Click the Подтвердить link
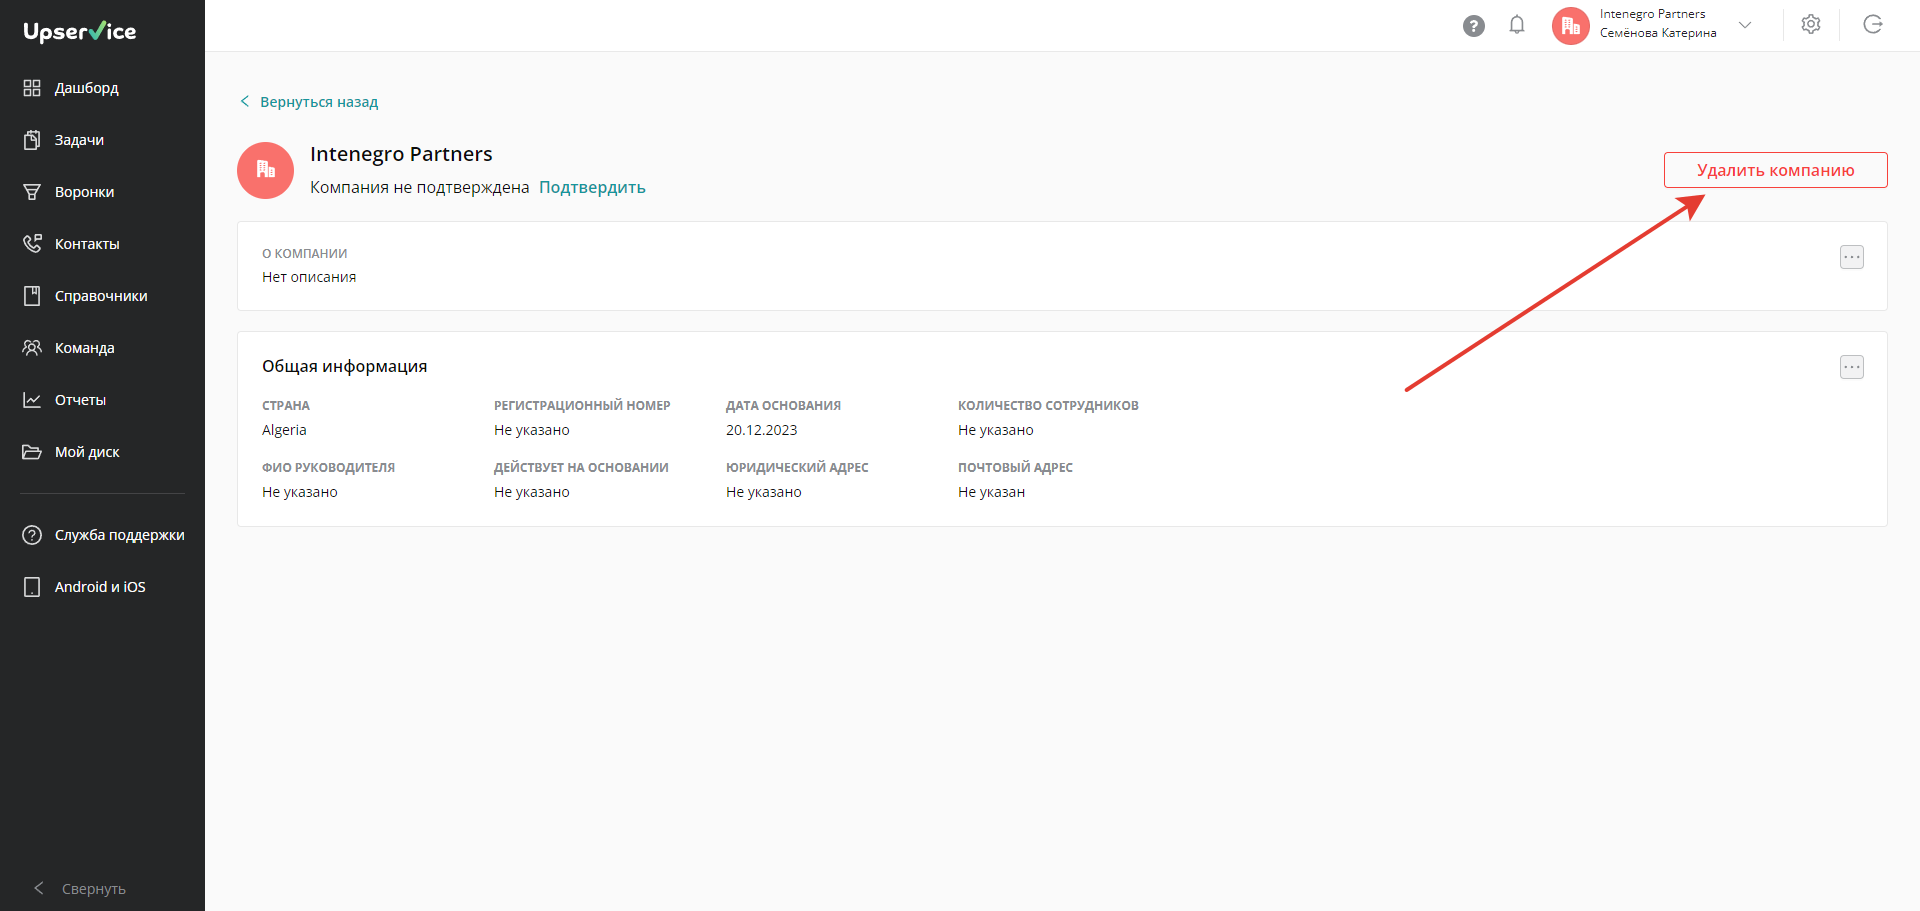The width and height of the screenshot is (1920, 911). [592, 187]
